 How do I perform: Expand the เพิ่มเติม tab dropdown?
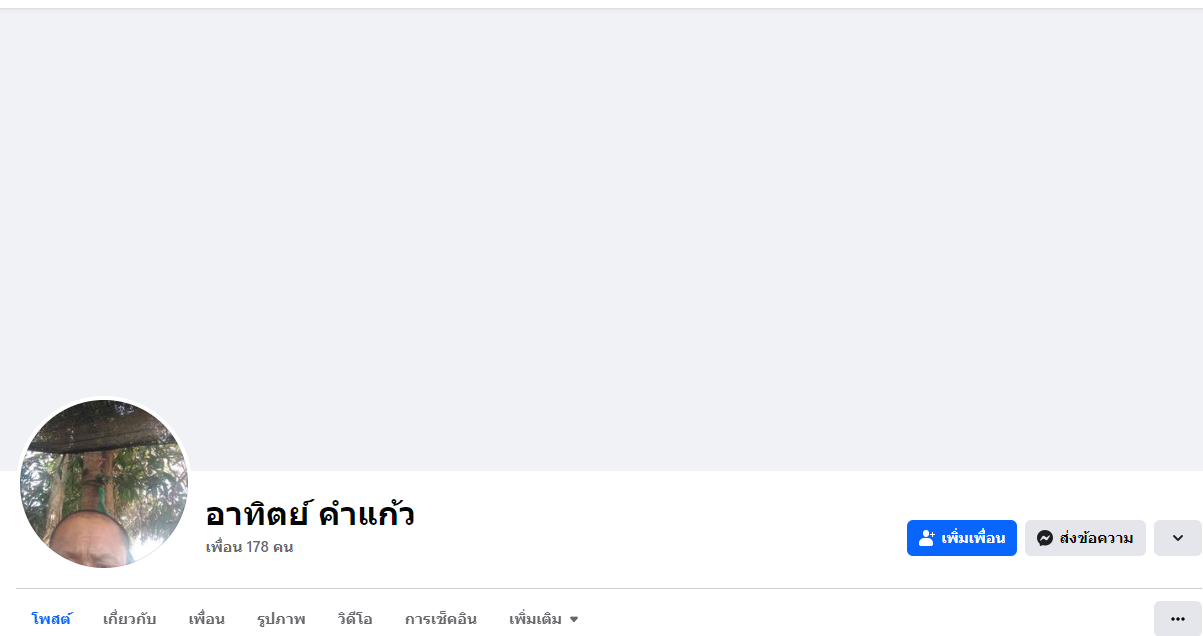click(x=536, y=619)
